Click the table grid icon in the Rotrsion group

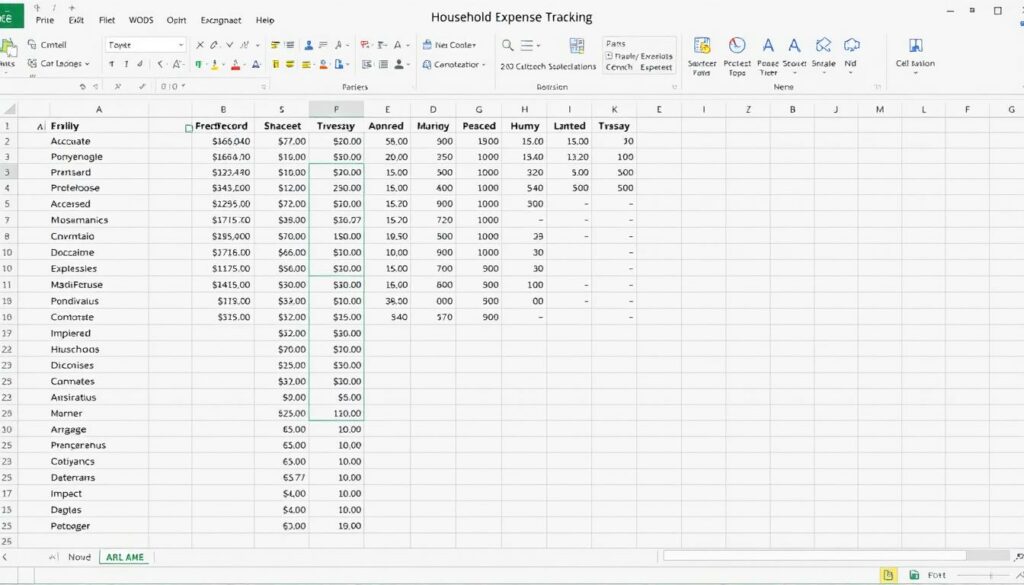[577, 45]
